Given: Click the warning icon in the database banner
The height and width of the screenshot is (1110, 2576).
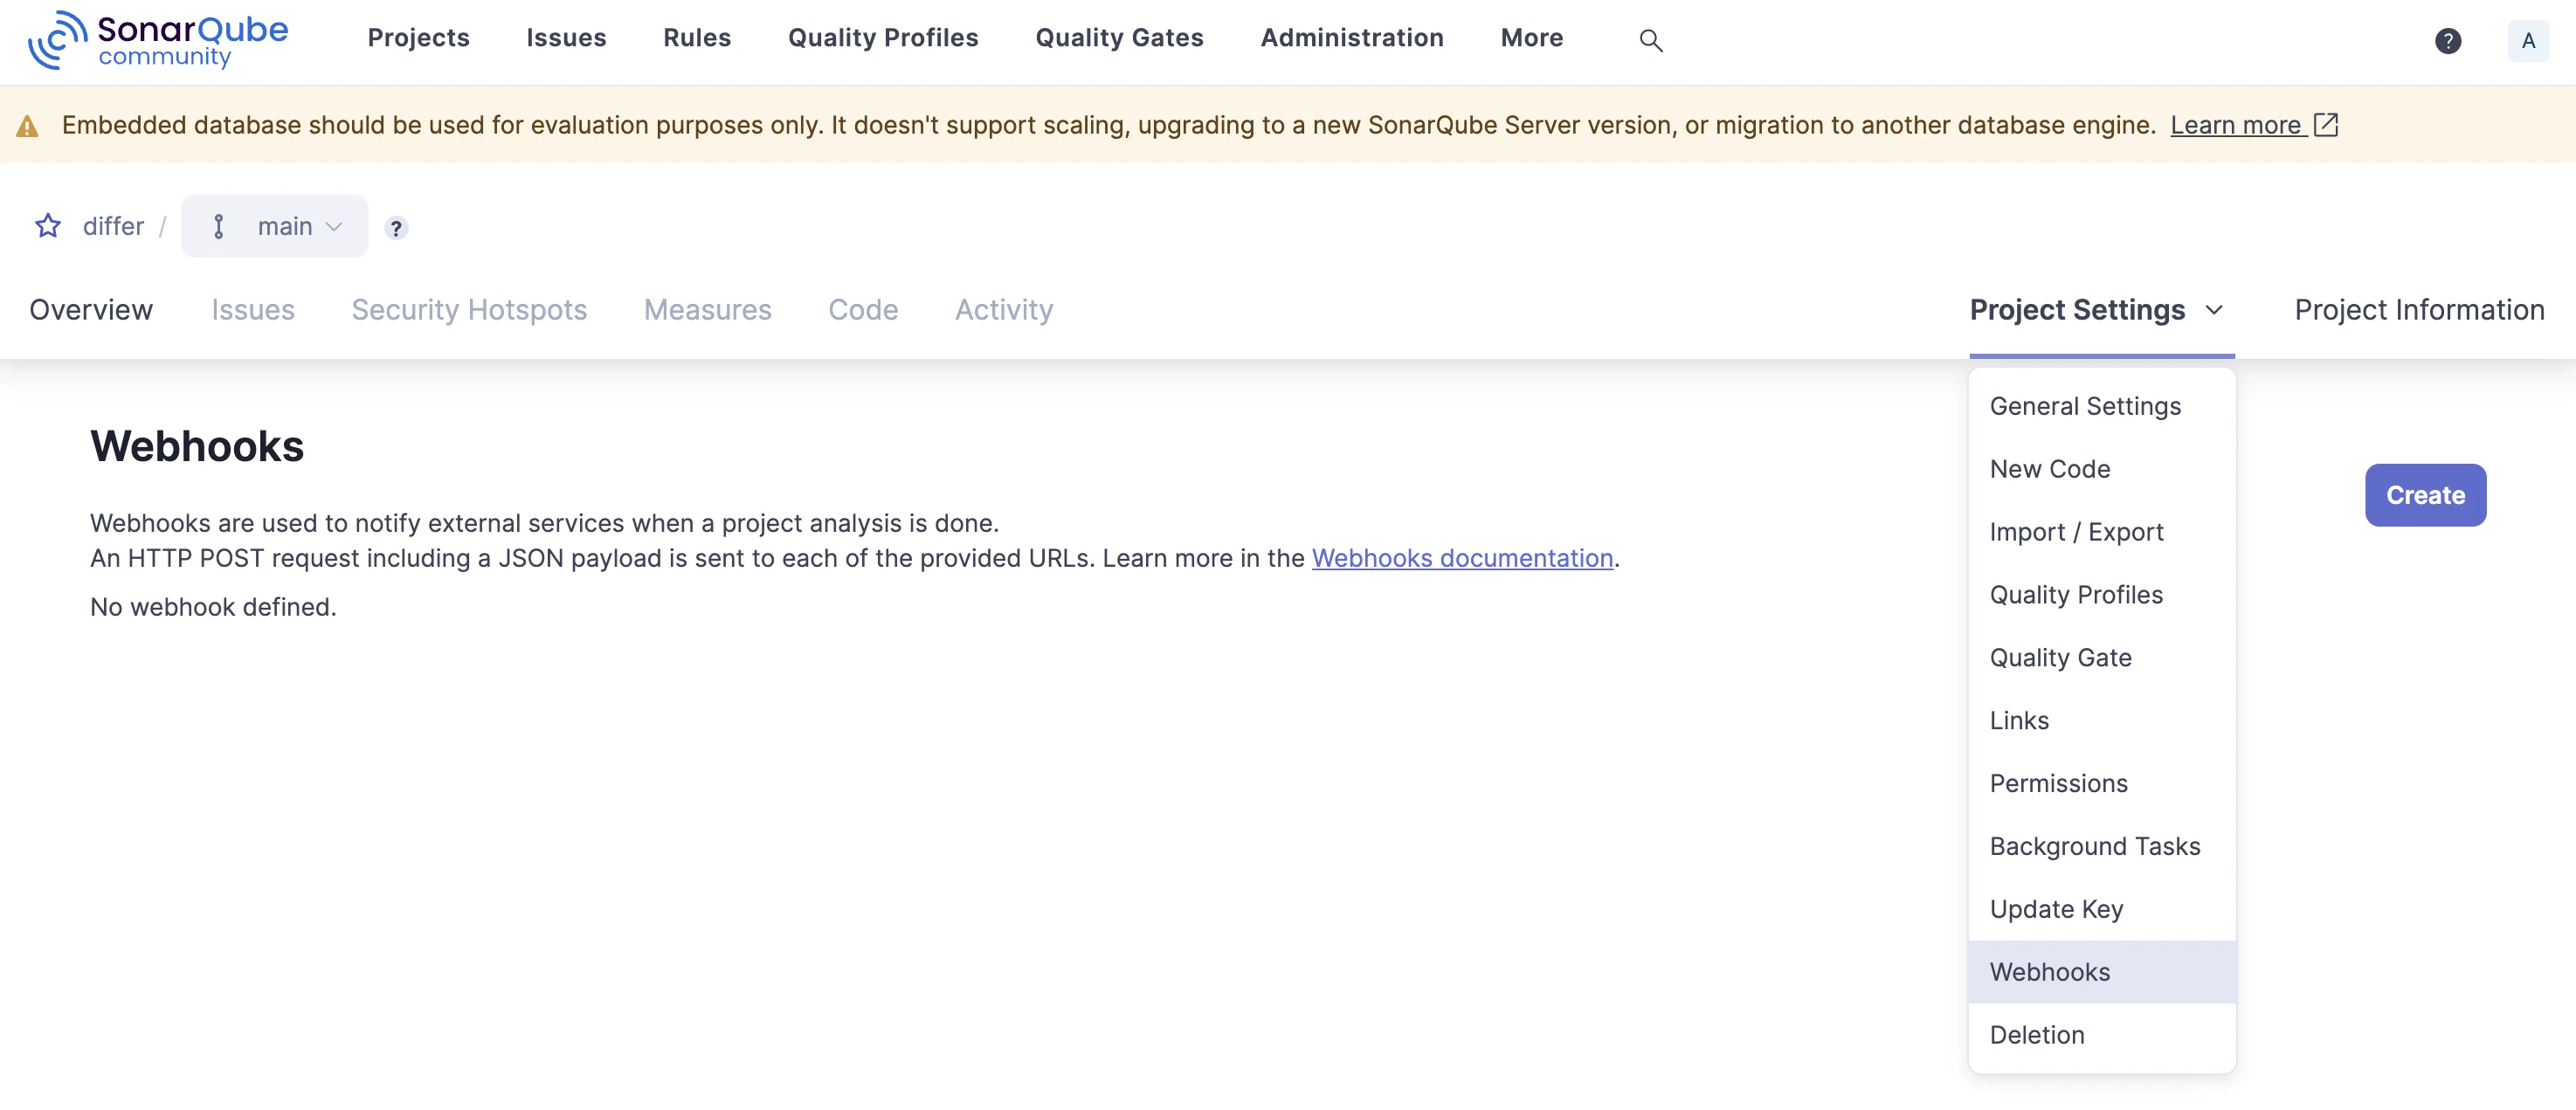Looking at the screenshot, I should pos(27,125).
